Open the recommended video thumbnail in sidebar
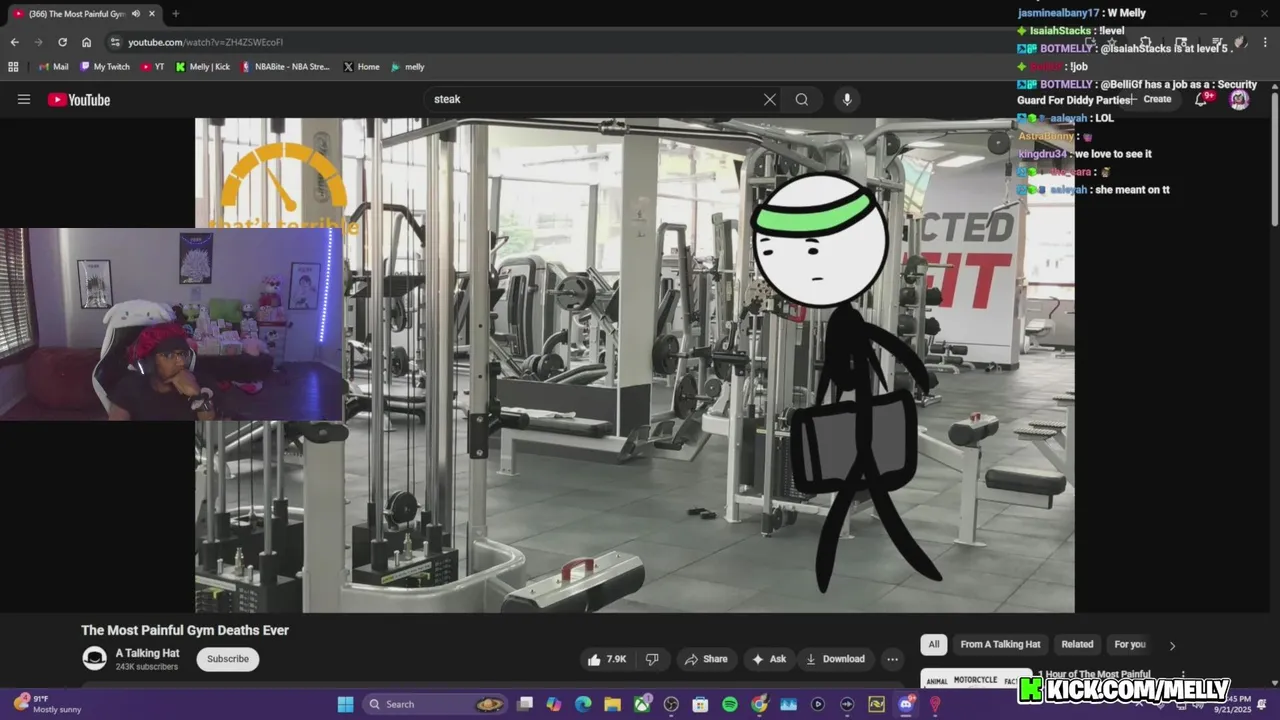Viewport: 1280px width, 720px height. point(976,678)
